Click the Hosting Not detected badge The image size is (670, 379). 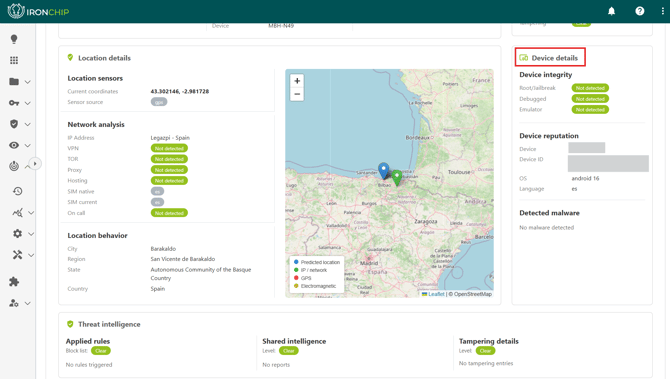pyautogui.click(x=169, y=181)
